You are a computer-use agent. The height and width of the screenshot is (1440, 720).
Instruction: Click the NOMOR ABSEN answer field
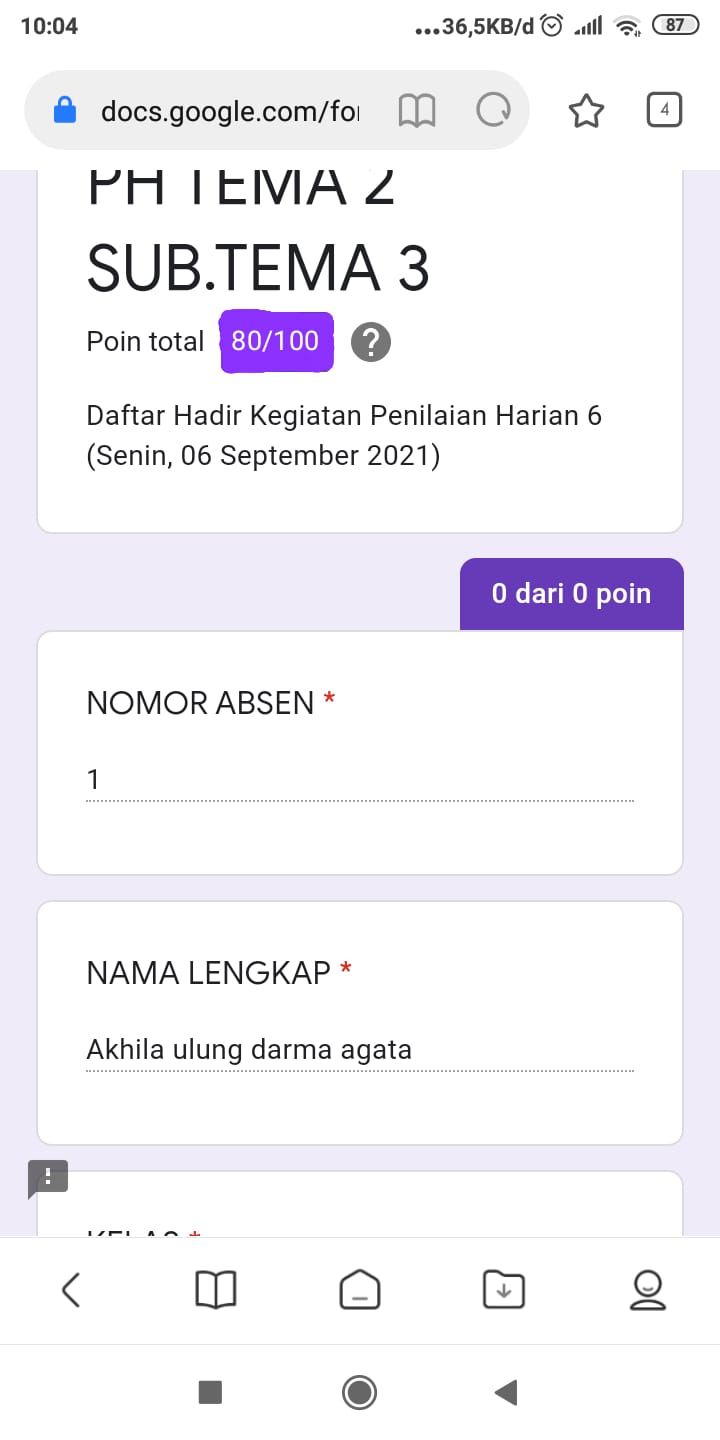(x=360, y=781)
